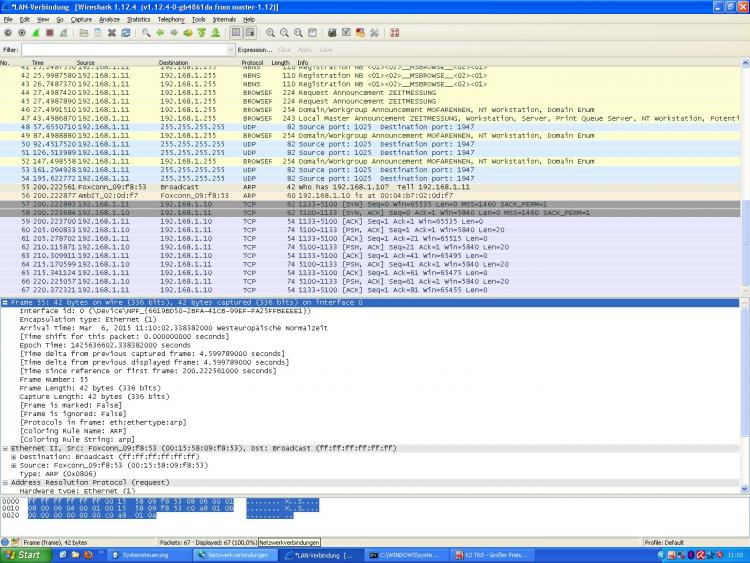Go to packet number icon

(188, 33)
